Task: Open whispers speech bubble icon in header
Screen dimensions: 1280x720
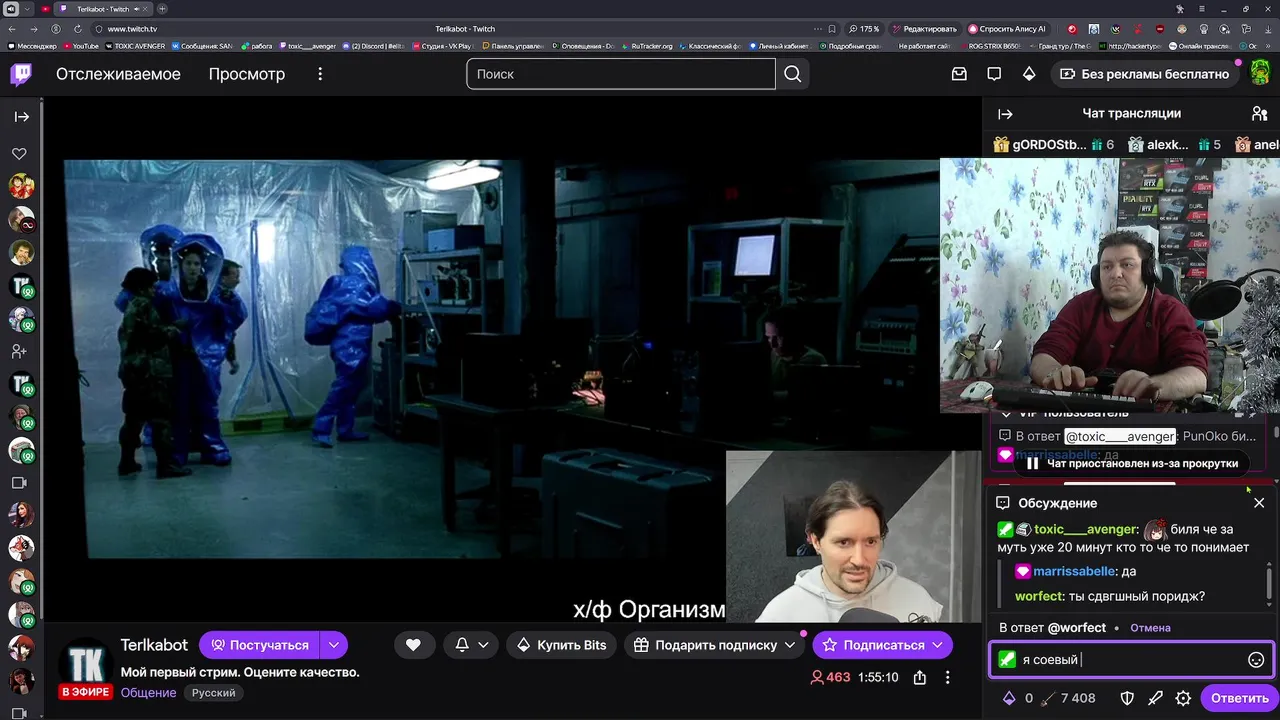Action: (x=994, y=74)
